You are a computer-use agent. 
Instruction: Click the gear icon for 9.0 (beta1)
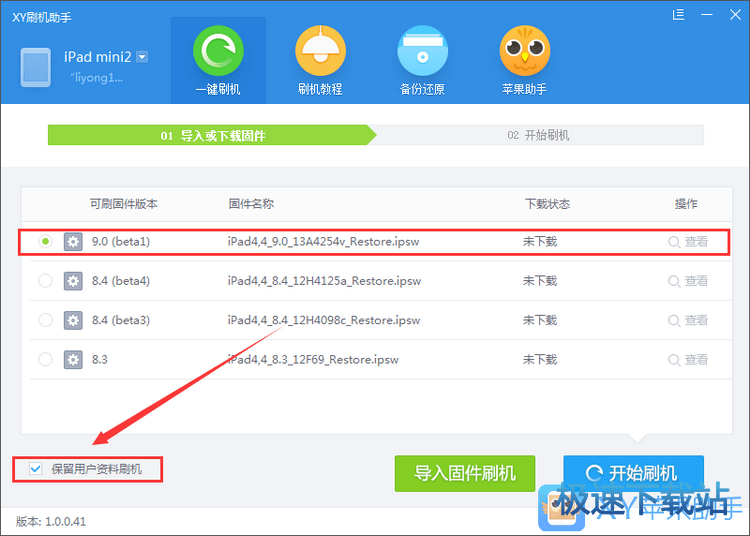[73, 241]
